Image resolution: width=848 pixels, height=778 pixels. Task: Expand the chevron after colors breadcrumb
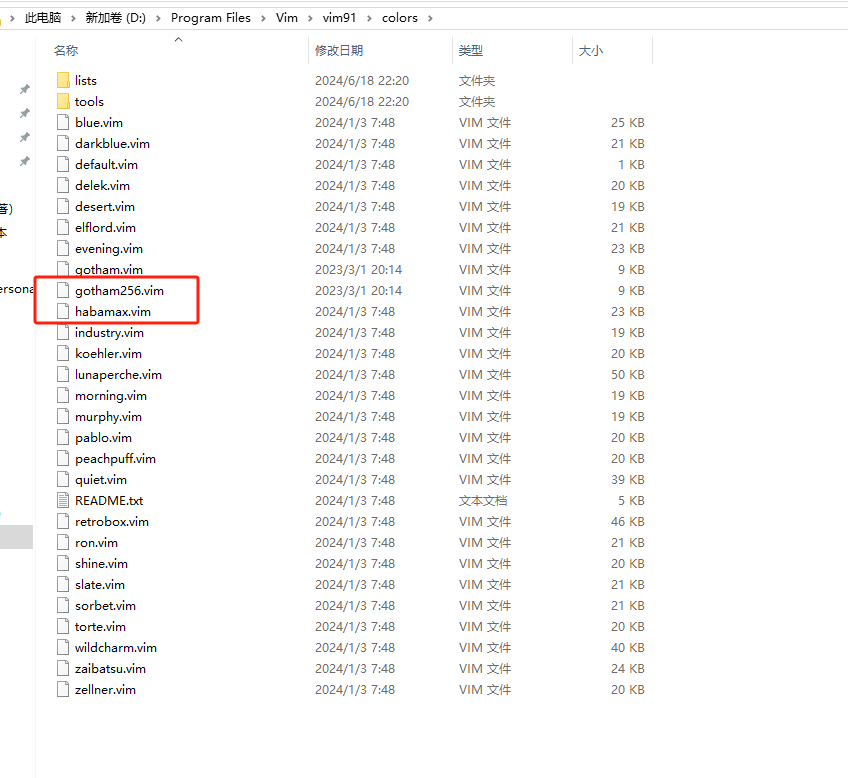click(430, 18)
